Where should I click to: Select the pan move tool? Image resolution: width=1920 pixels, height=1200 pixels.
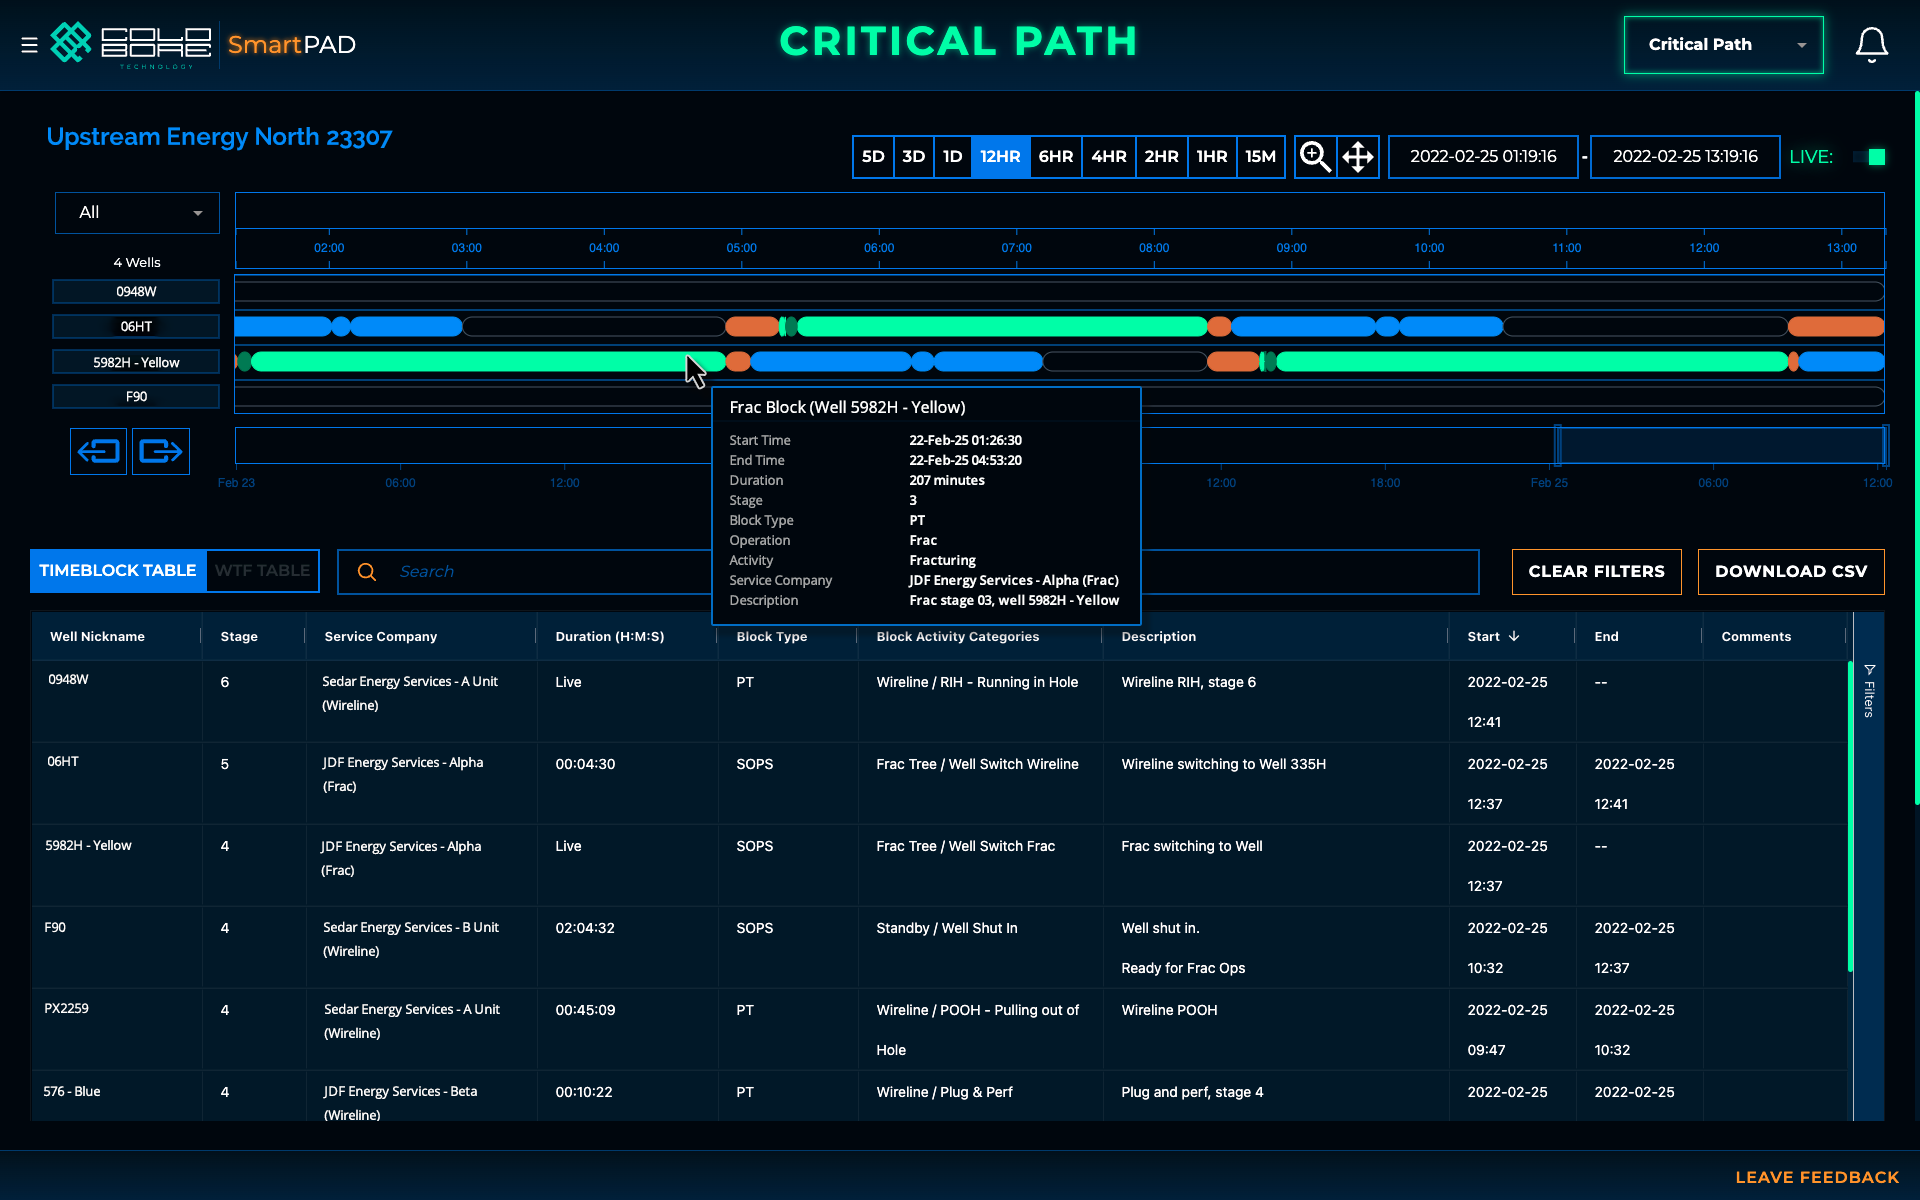(x=1358, y=157)
